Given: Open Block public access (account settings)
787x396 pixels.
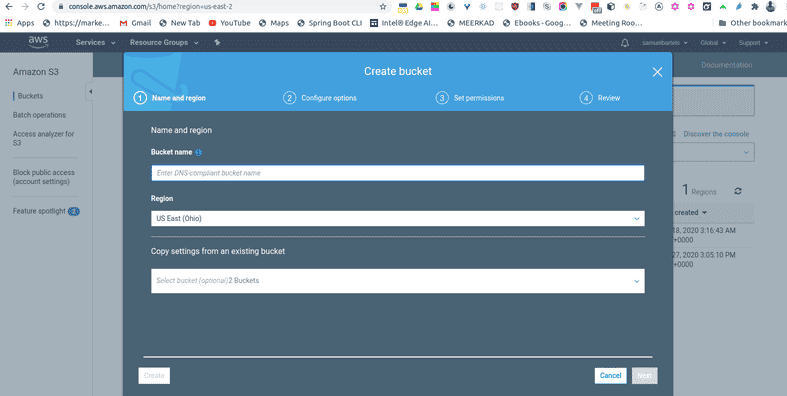Looking at the screenshot, I should [43, 177].
